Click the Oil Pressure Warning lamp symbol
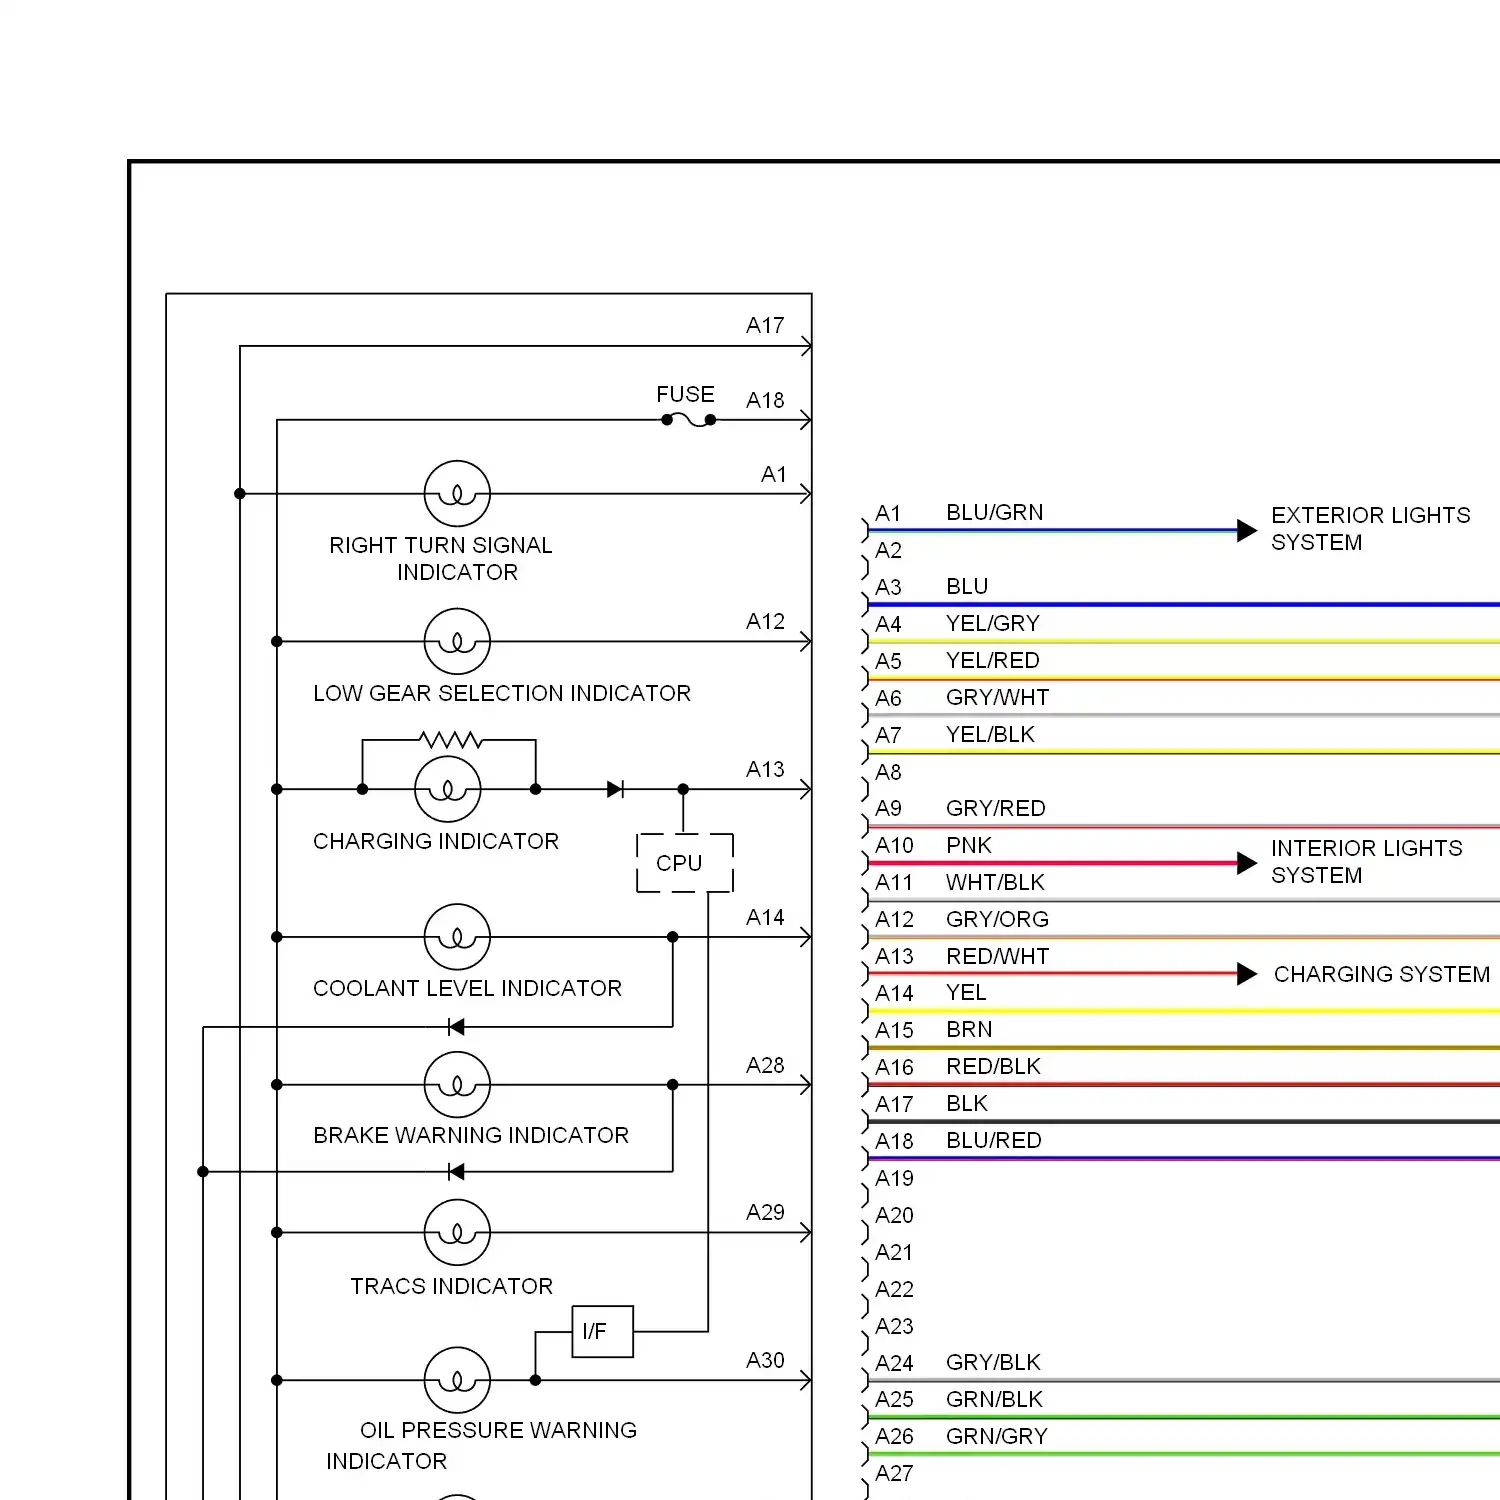This screenshot has height=1500, width=1500. pyautogui.click(x=457, y=1381)
